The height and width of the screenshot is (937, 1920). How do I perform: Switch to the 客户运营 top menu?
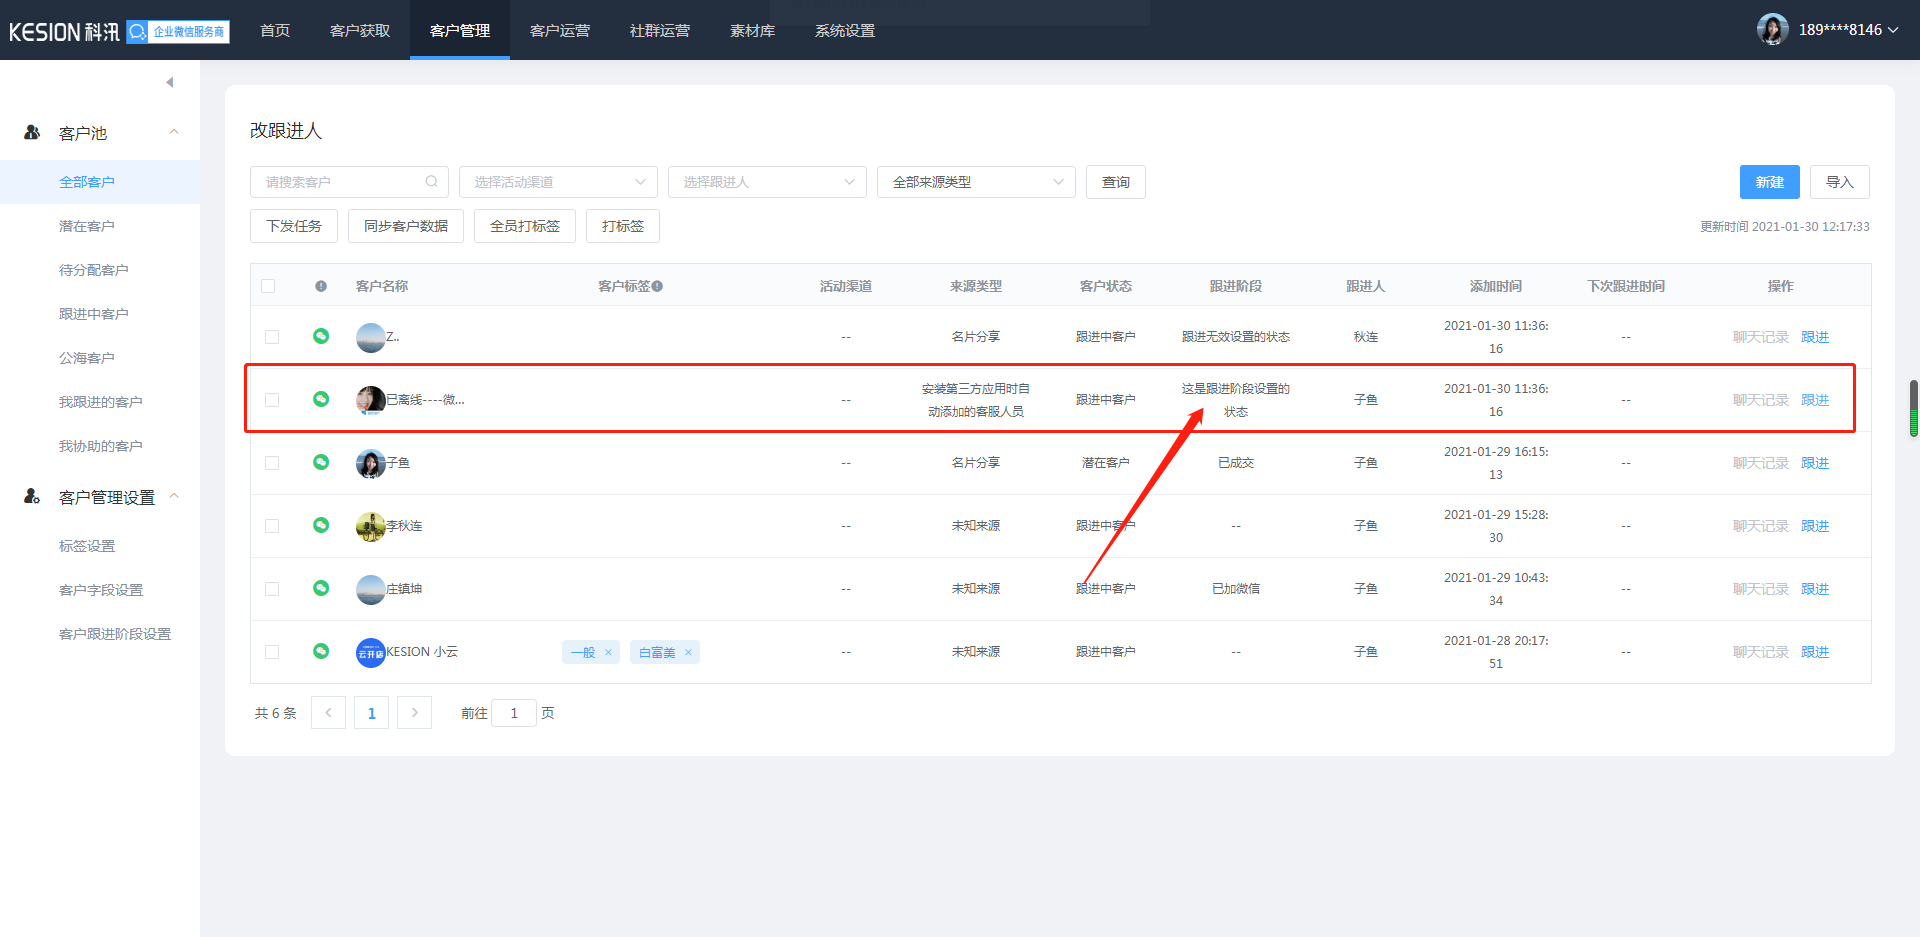coord(560,30)
